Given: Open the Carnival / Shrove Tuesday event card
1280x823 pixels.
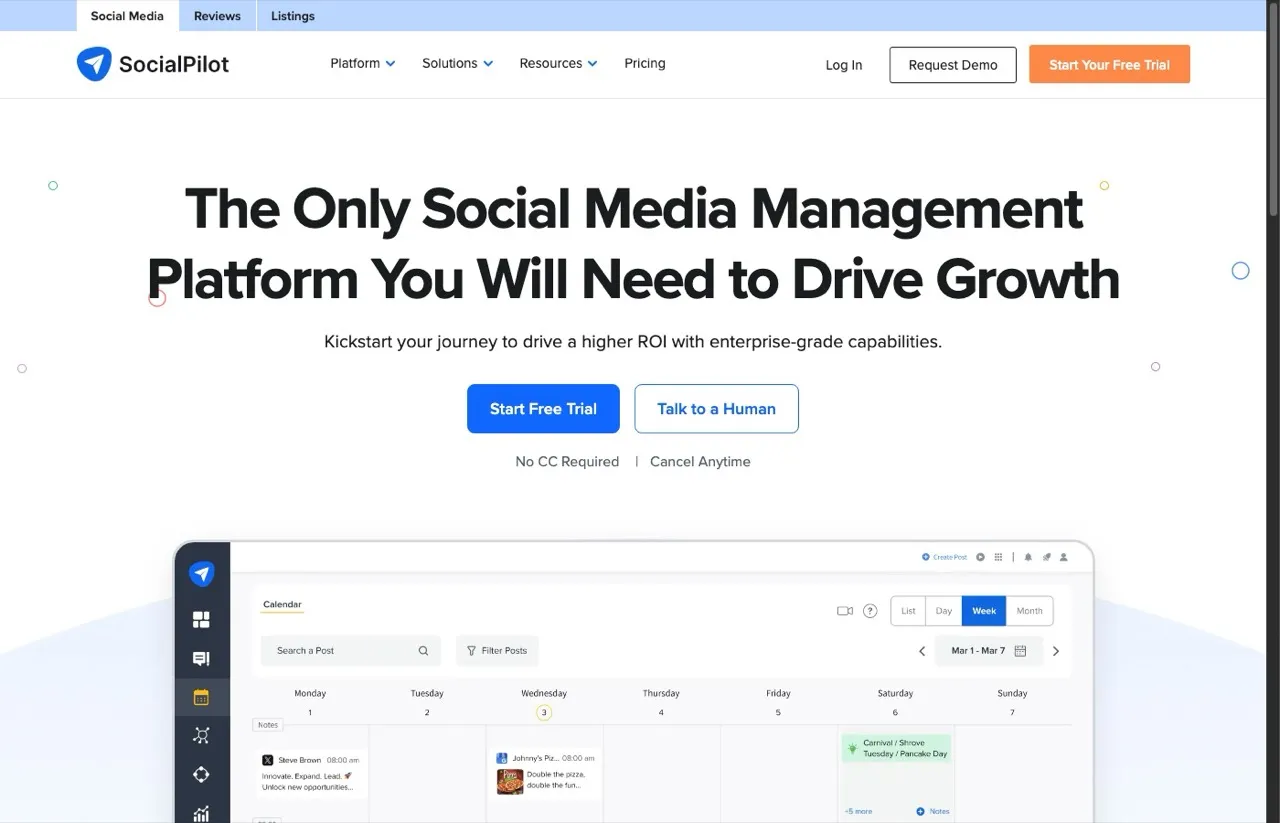Looking at the screenshot, I should click(896, 748).
